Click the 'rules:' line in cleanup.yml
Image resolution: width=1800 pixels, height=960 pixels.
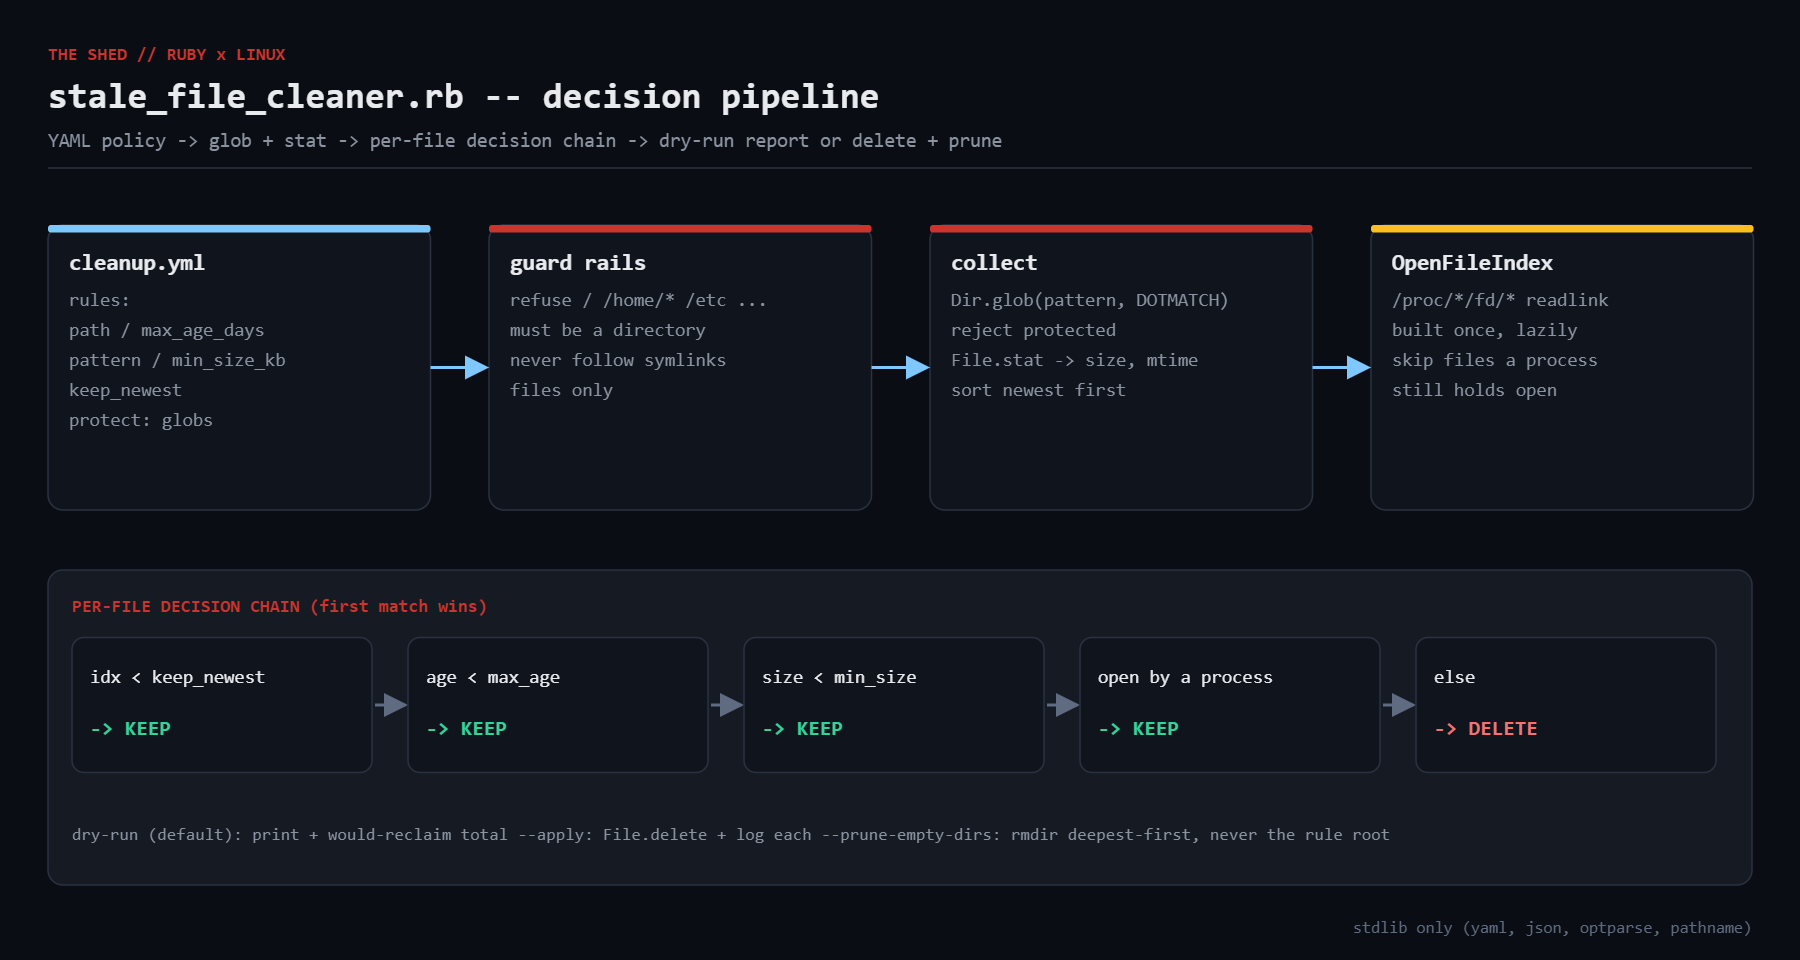coord(99,300)
